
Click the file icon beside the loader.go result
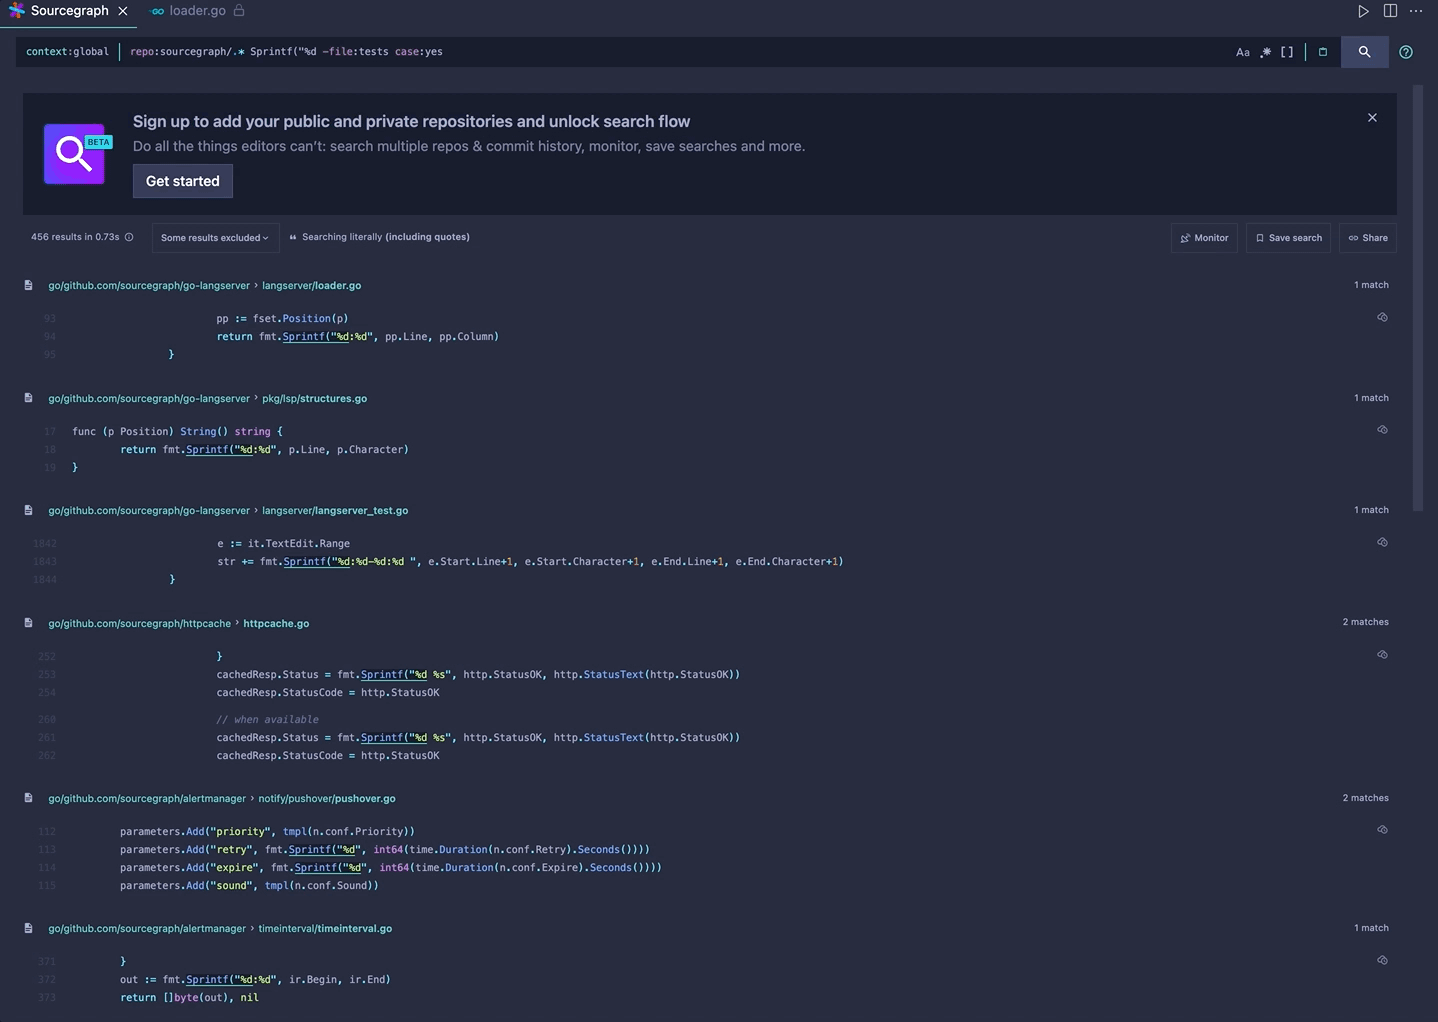pyautogui.click(x=28, y=285)
